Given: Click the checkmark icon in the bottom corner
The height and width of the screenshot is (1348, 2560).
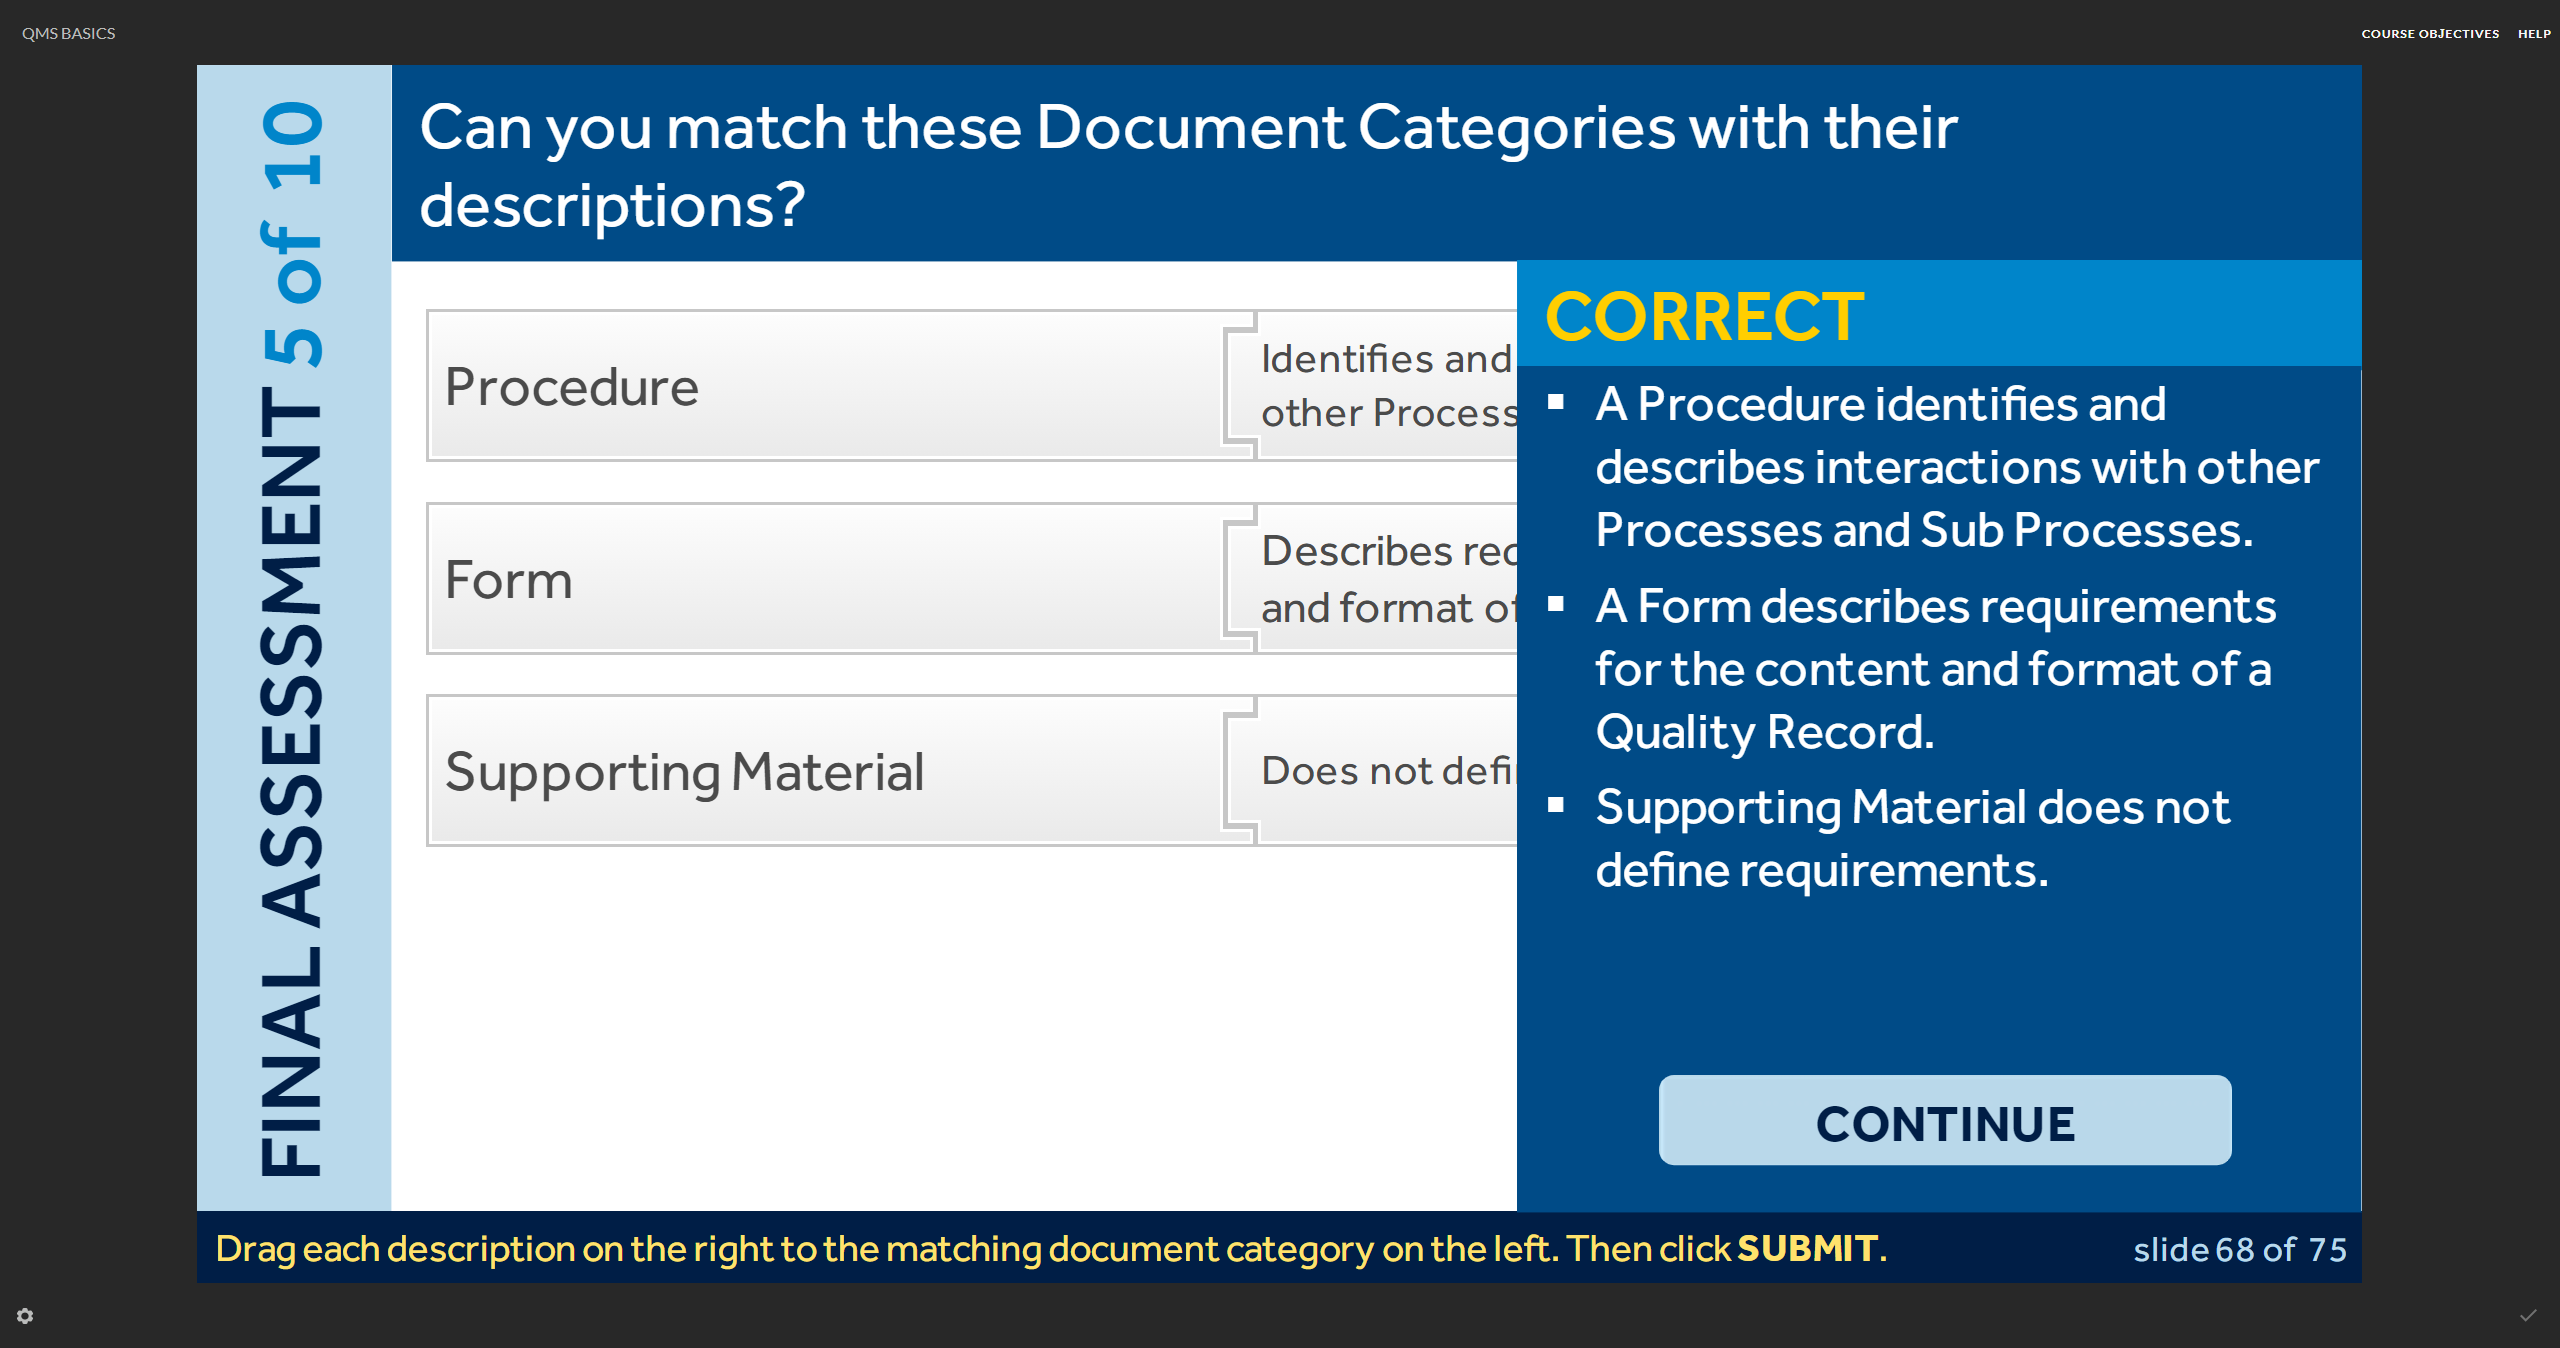Looking at the screenshot, I should [x=2528, y=1316].
